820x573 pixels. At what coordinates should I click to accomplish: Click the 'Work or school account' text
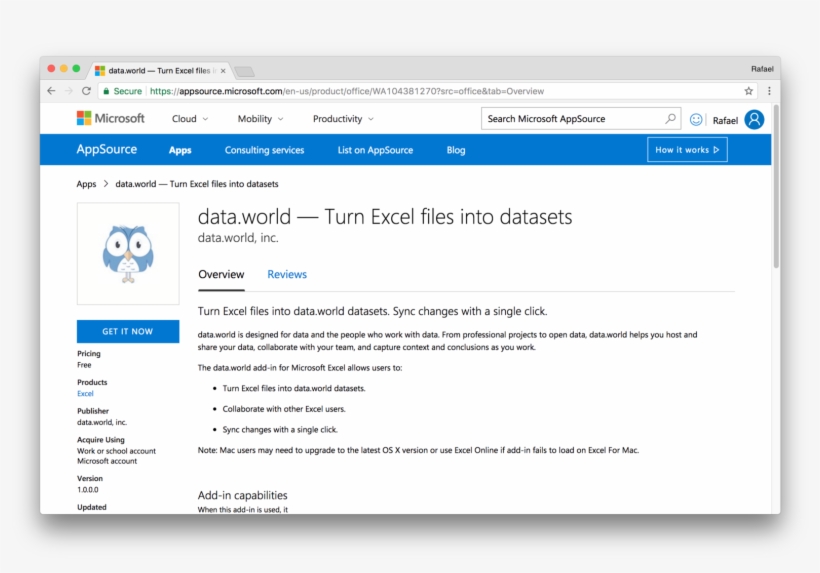click(117, 451)
